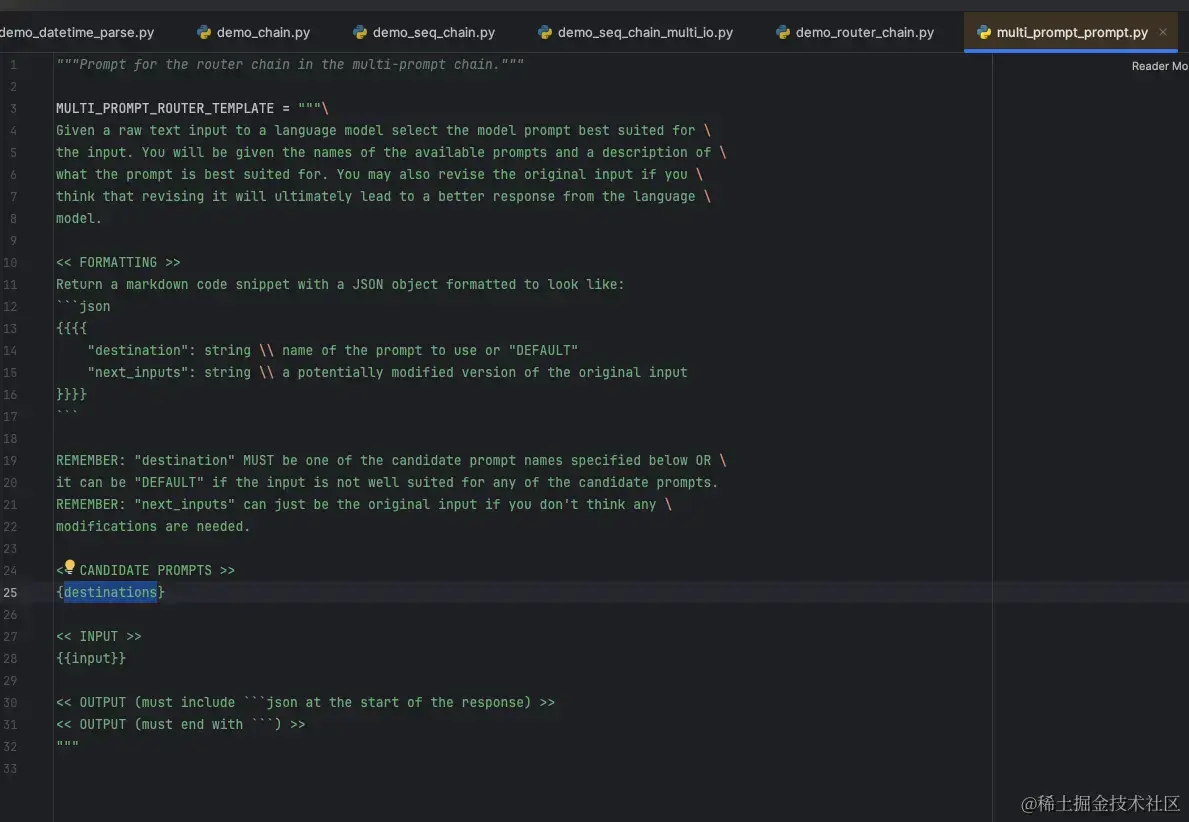Switch to demo_seq_chain.py tab

click(x=424, y=33)
